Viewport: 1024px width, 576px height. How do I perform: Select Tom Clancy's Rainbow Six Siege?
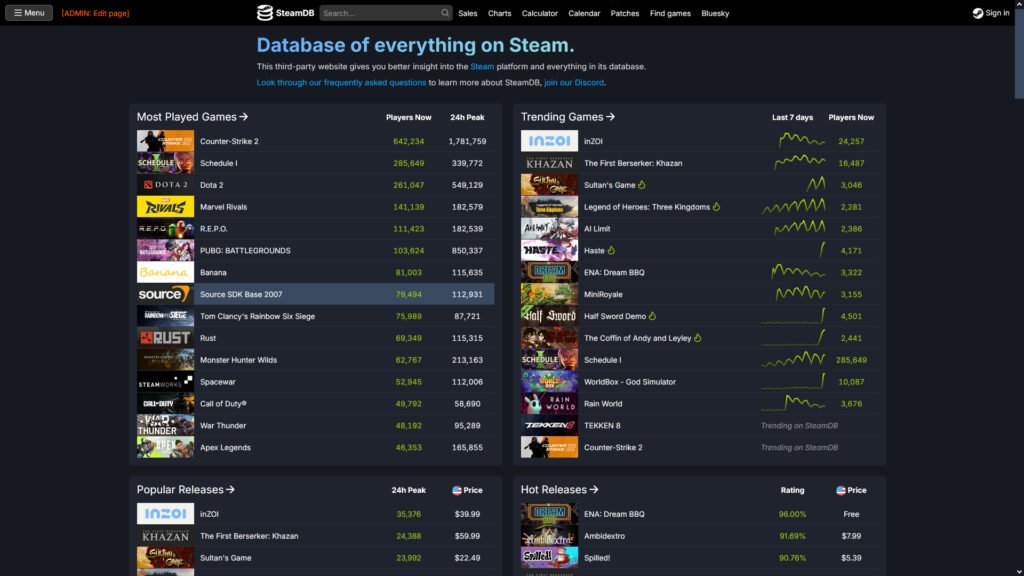(x=257, y=316)
